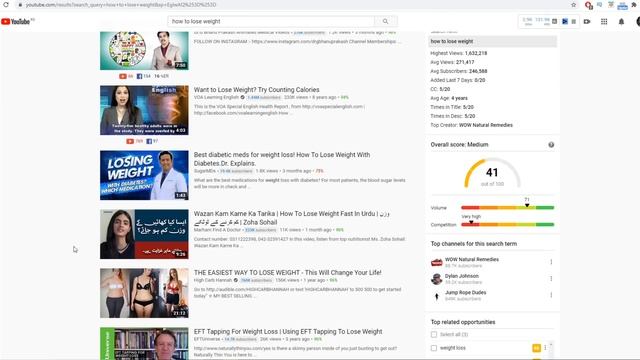Image resolution: width=640 pixels, height=360 pixels.
Task: Click the Counting Calories video thumbnail
Action: point(144,110)
